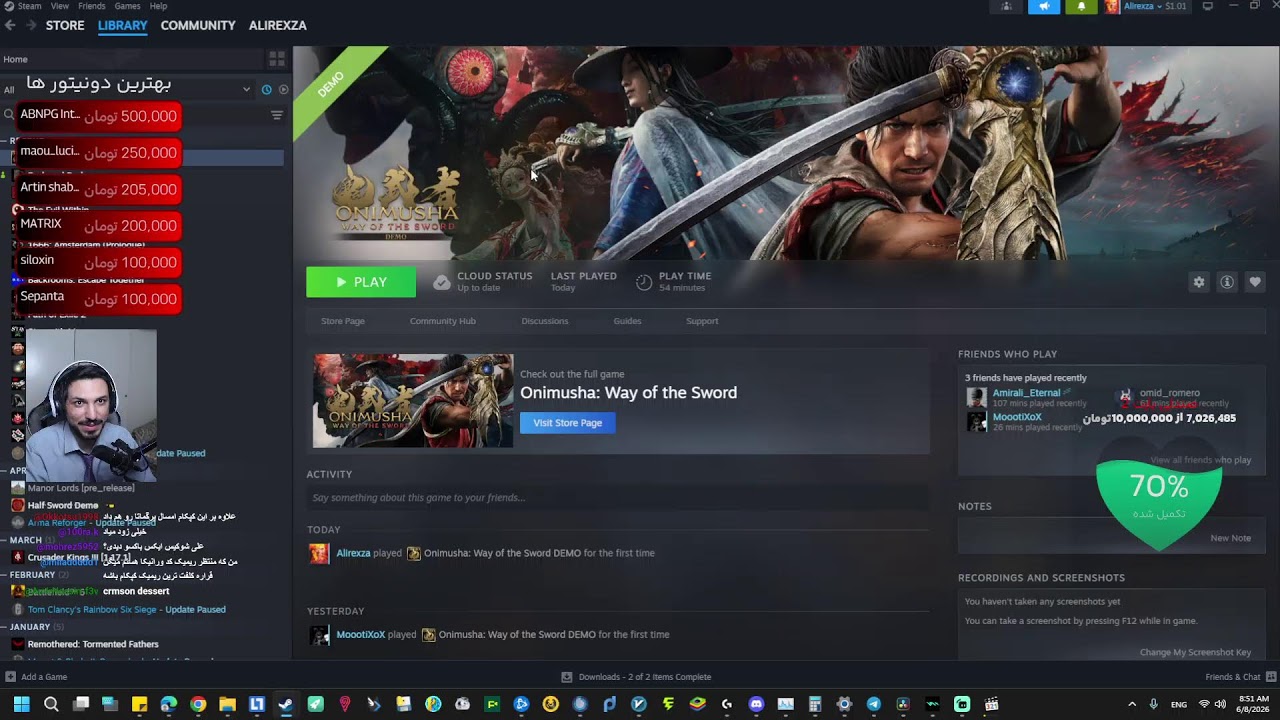Viewport: 1280px width, 720px height.
Task: Open notifications bell icon
Action: pyautogui.click(x=1081, y=7)
